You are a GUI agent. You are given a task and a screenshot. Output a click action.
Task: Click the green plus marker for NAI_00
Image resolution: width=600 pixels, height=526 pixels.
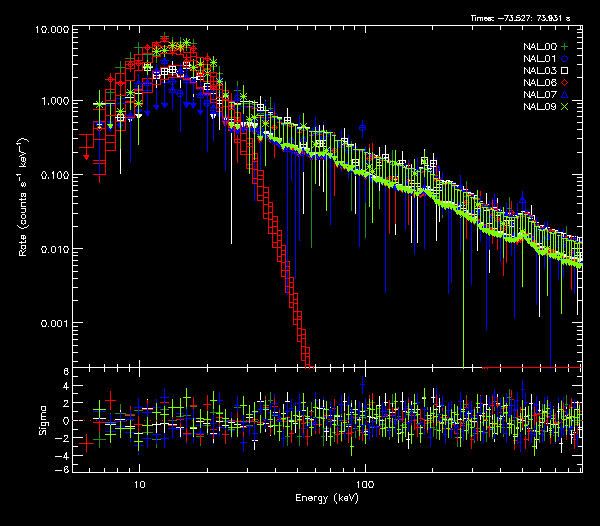pos(564,48)
